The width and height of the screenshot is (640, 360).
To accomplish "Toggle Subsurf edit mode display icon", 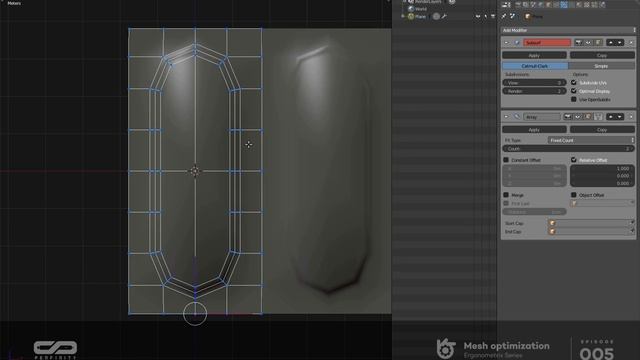I will (598, 42).
